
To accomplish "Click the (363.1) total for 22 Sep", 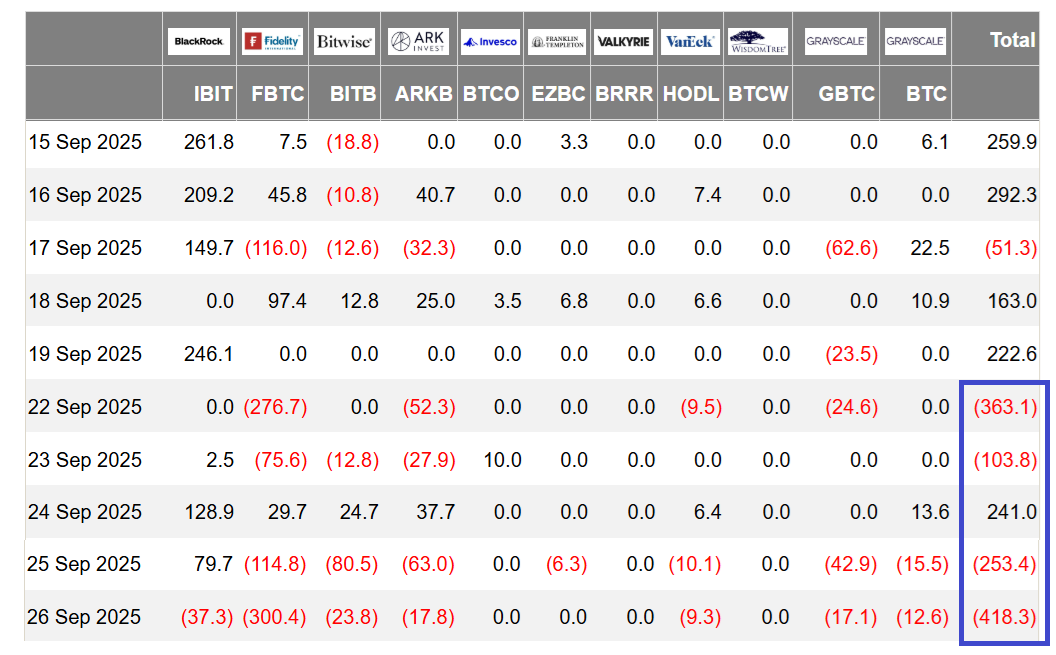I will click(x=1005, y=407).
